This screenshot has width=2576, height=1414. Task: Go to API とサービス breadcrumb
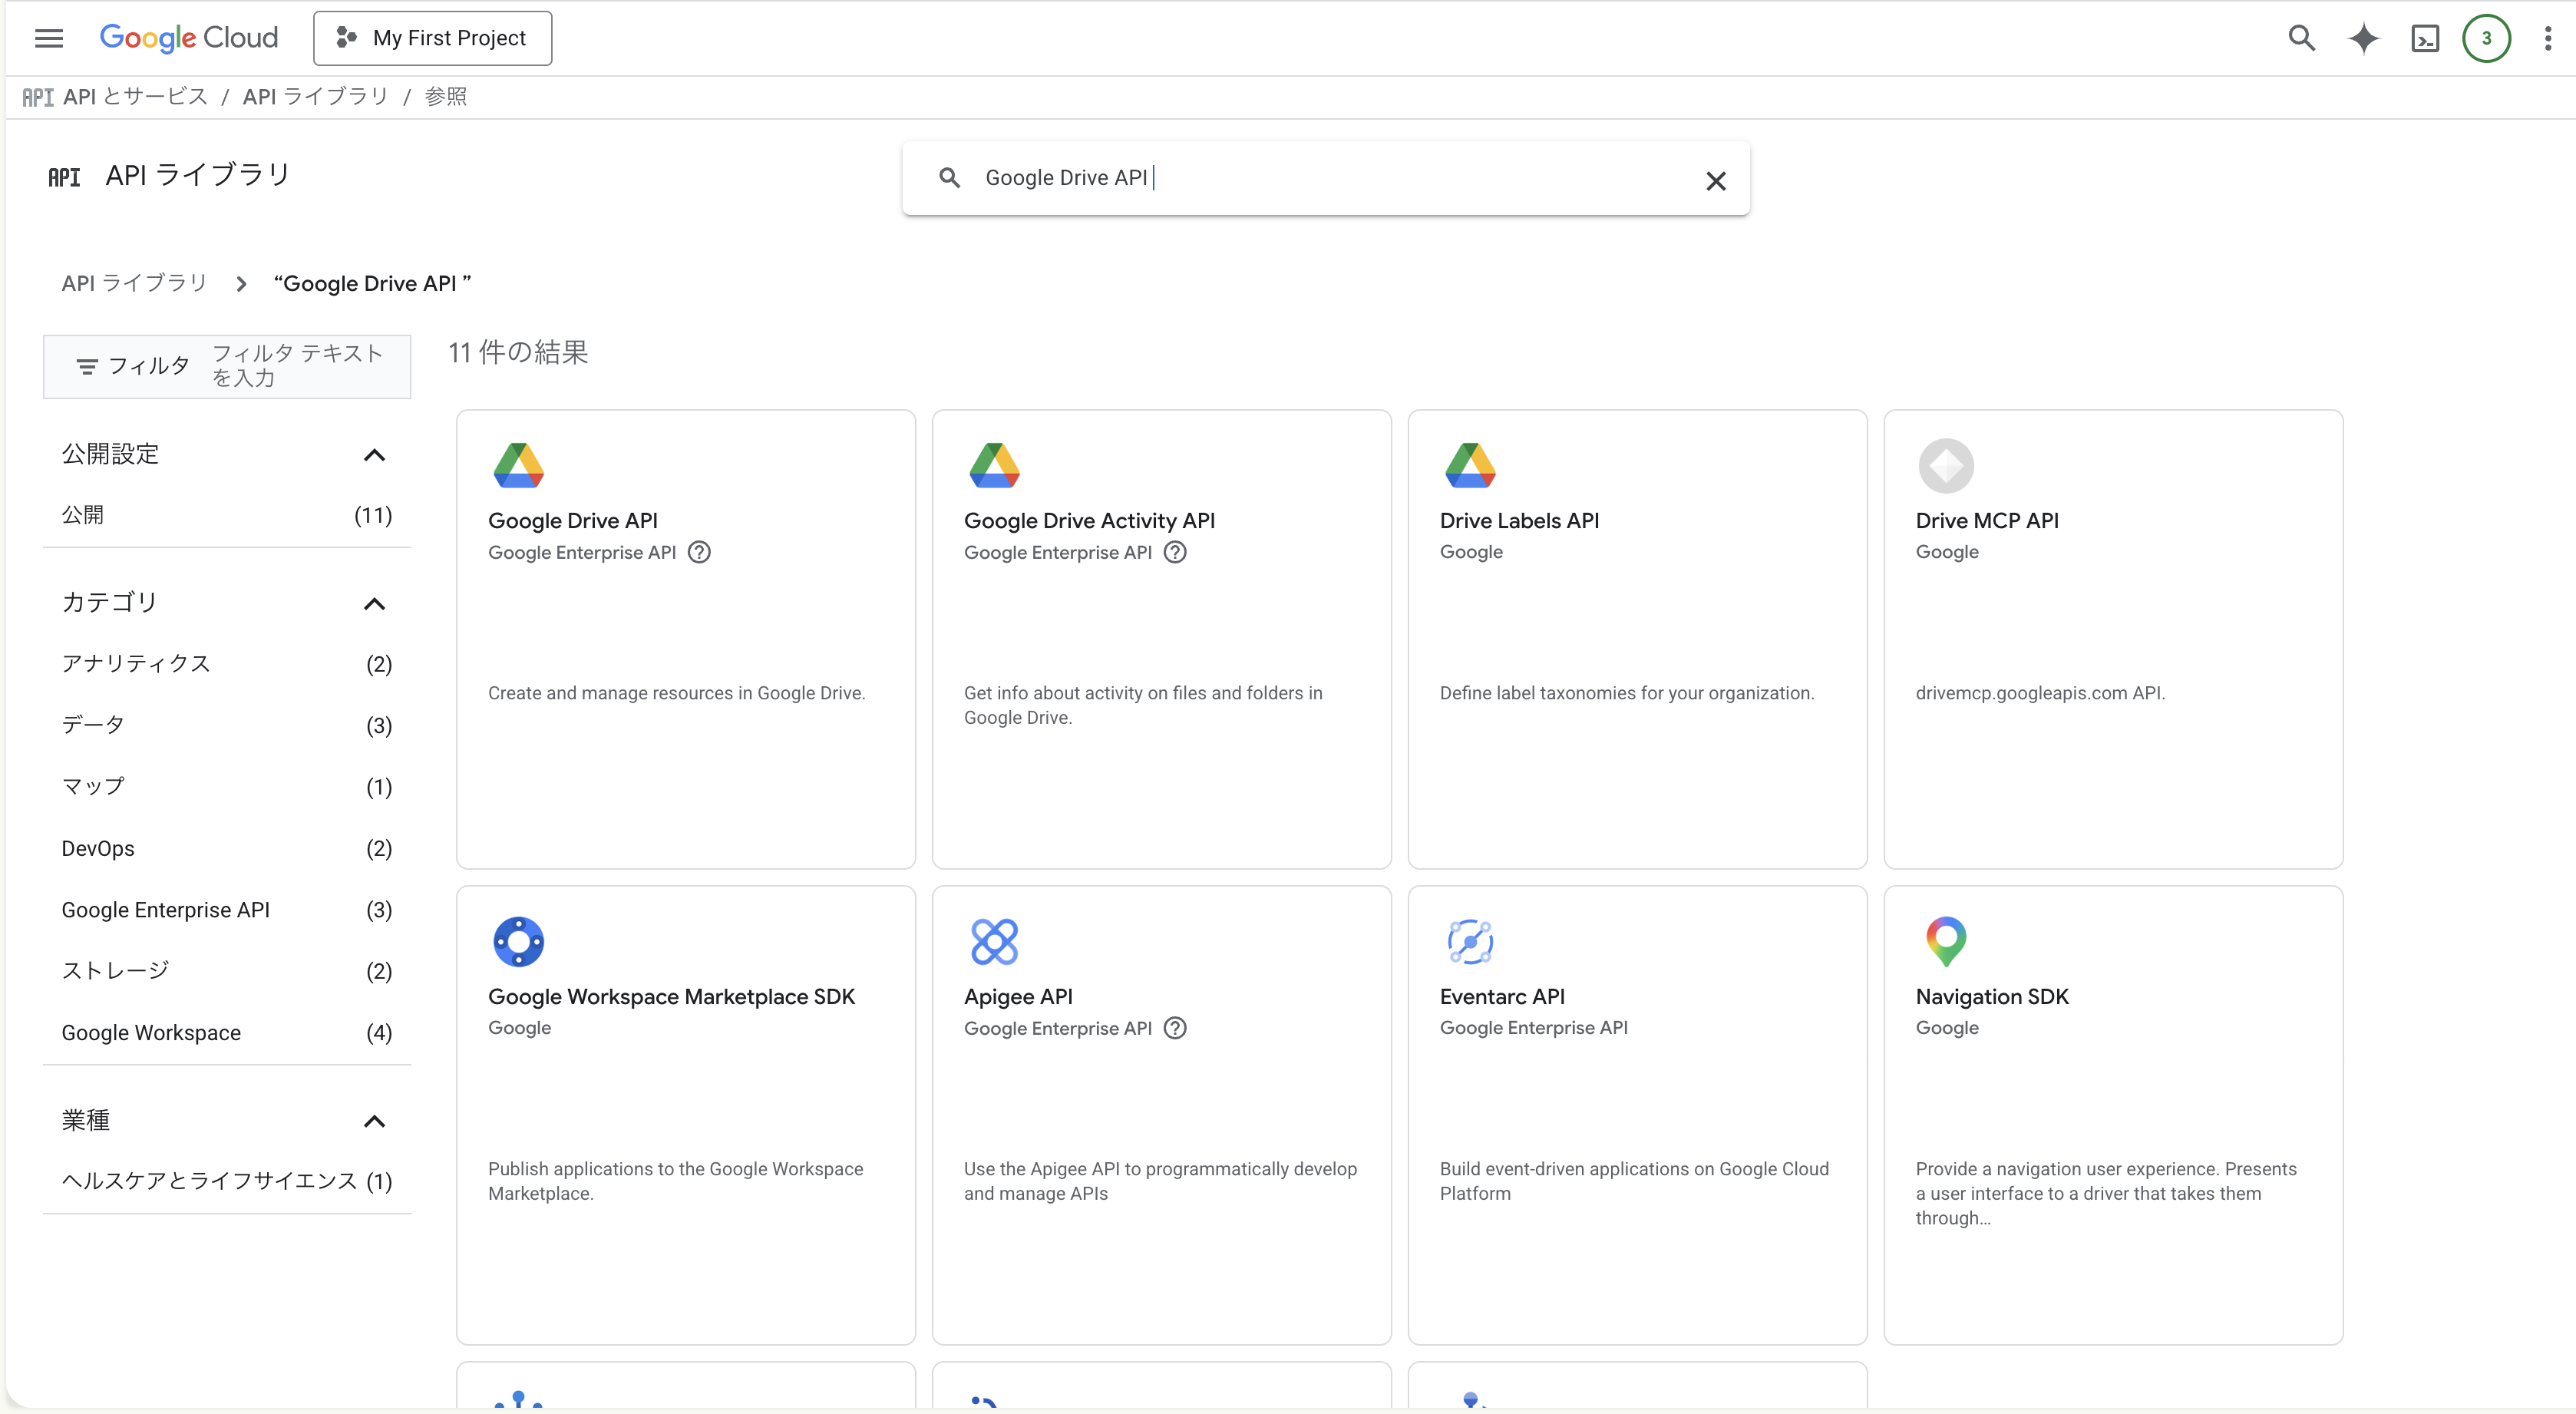(x=135, y=97)
